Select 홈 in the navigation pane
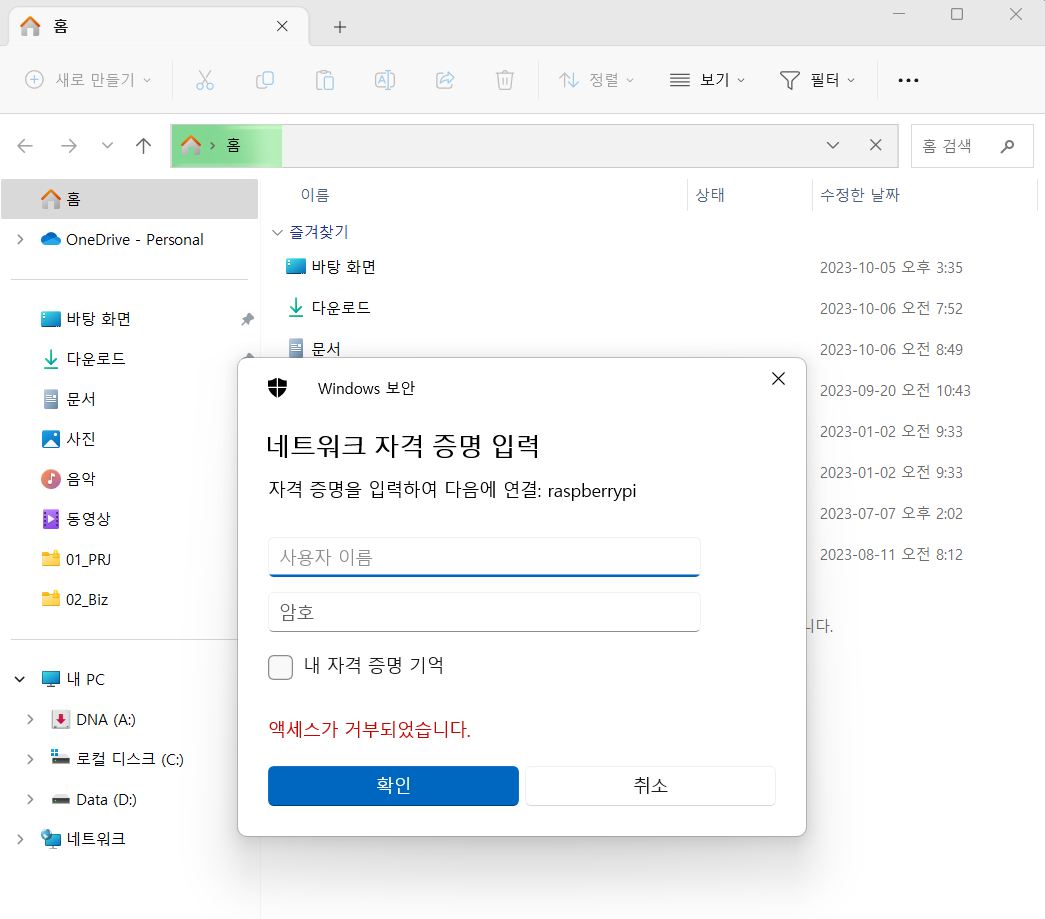Image resolution: width=1045 pixels, height=919 pixels. [129, 199]
